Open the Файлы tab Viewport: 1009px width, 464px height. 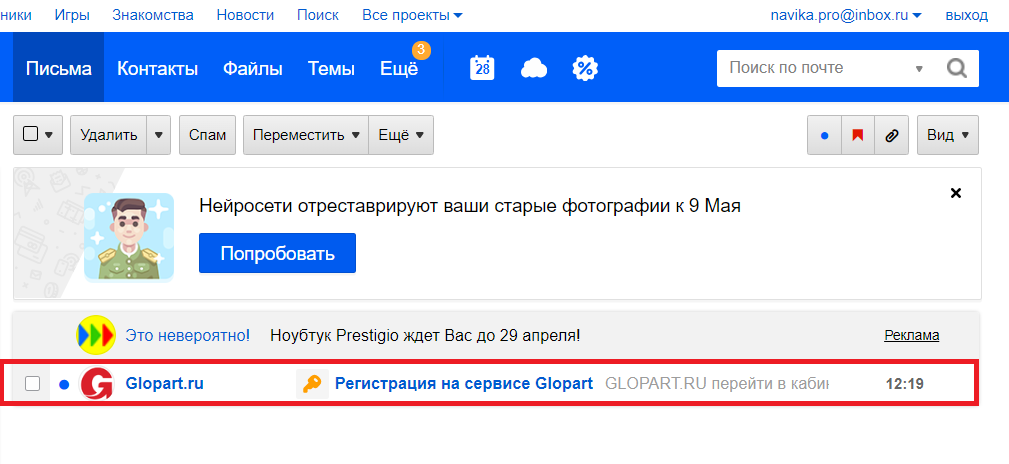pos(252,68)
